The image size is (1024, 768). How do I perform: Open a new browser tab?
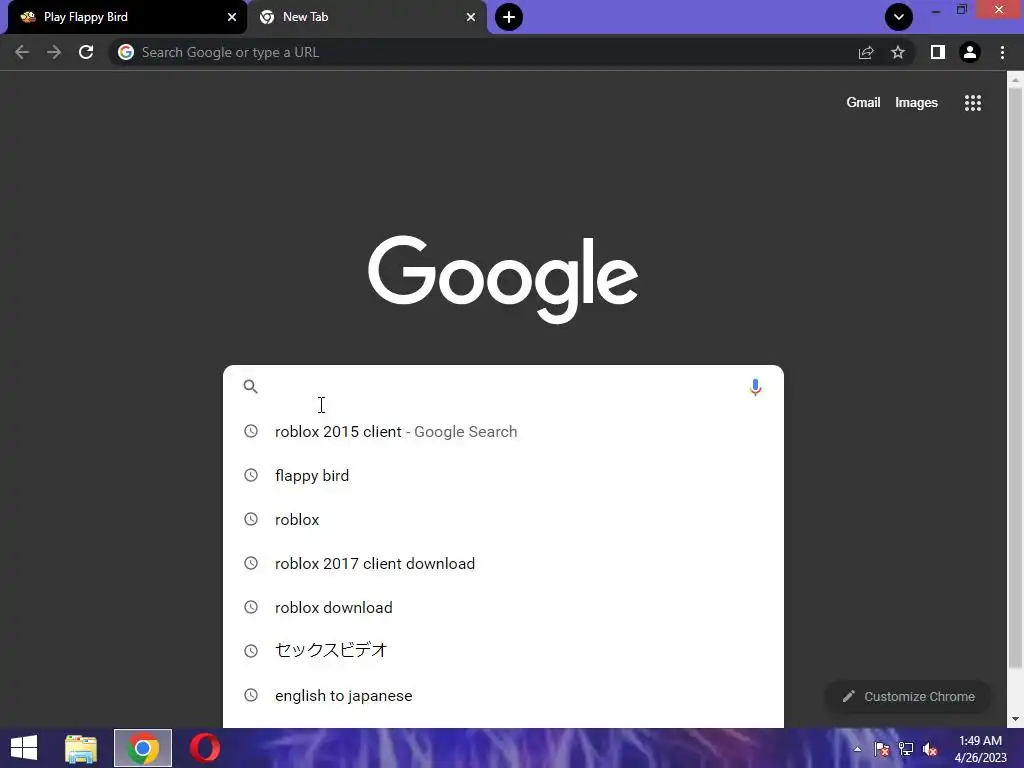(509, 17)
